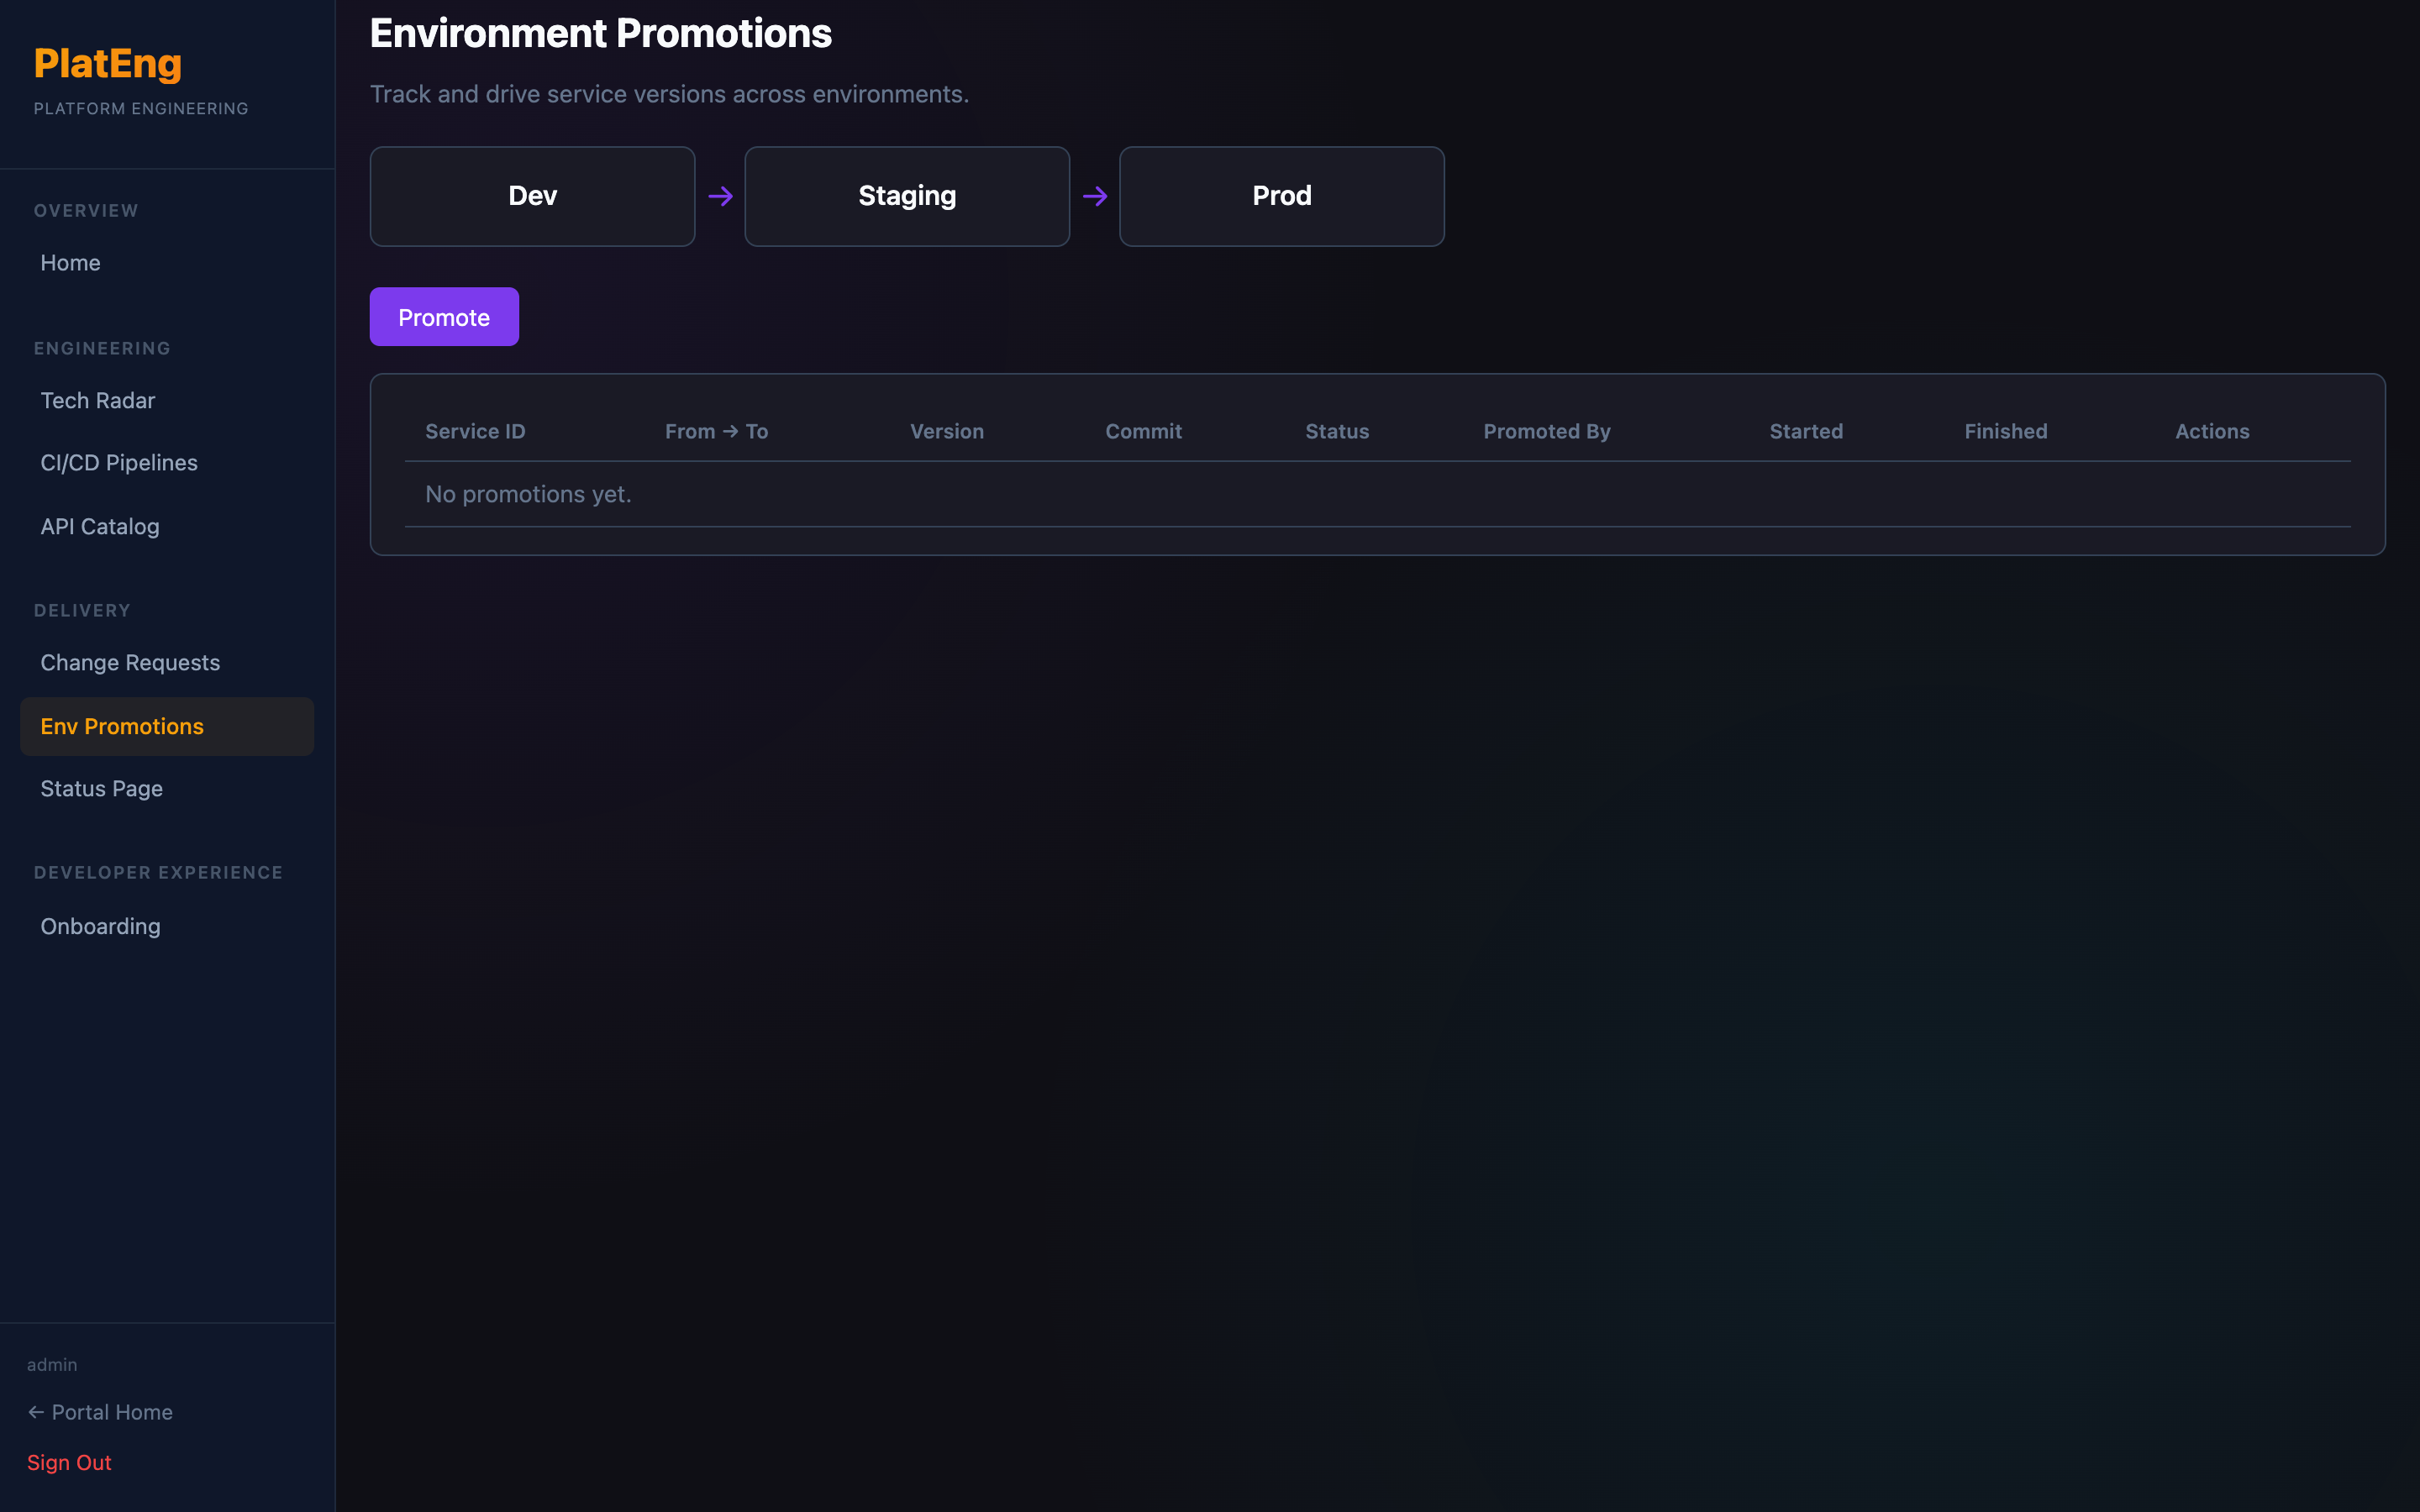Select Env Promotions sidebar item
The width and height of the screenshot is (2420, 1512).
[121, 726]
